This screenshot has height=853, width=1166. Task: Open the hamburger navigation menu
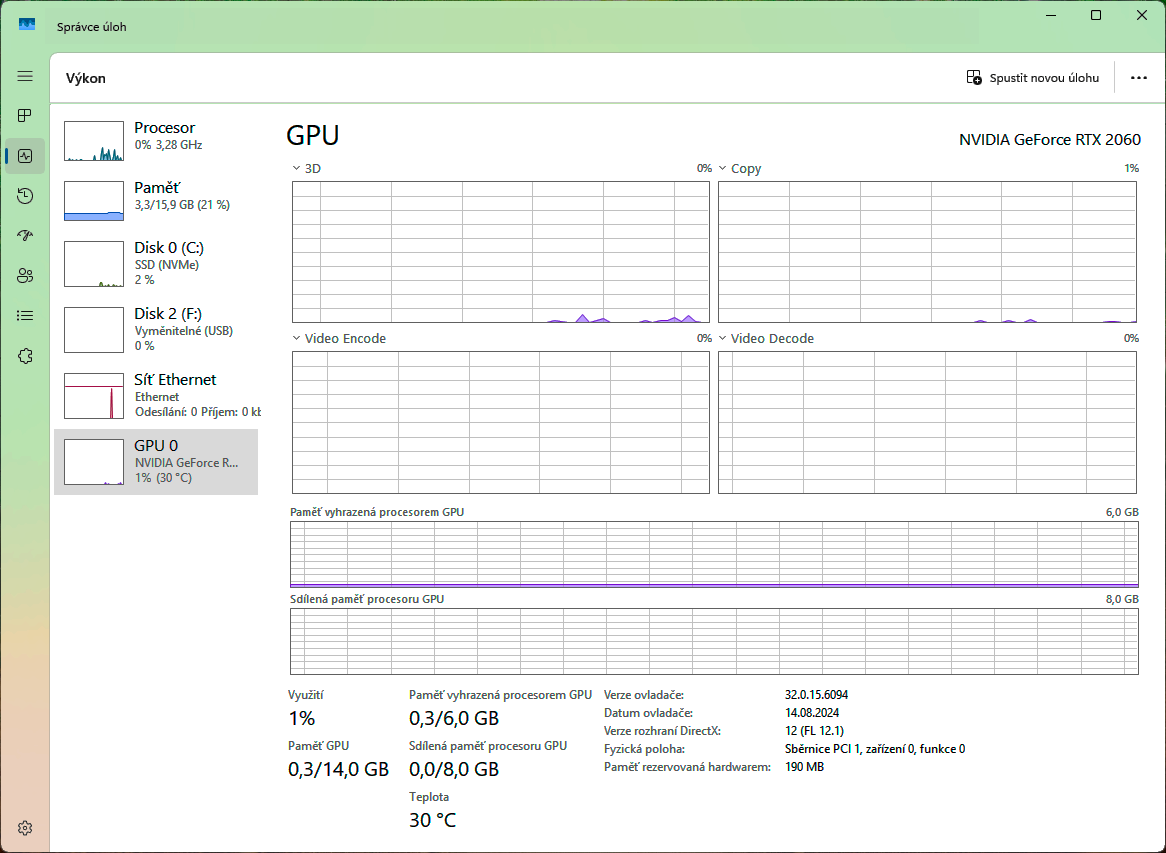[25, 76]
